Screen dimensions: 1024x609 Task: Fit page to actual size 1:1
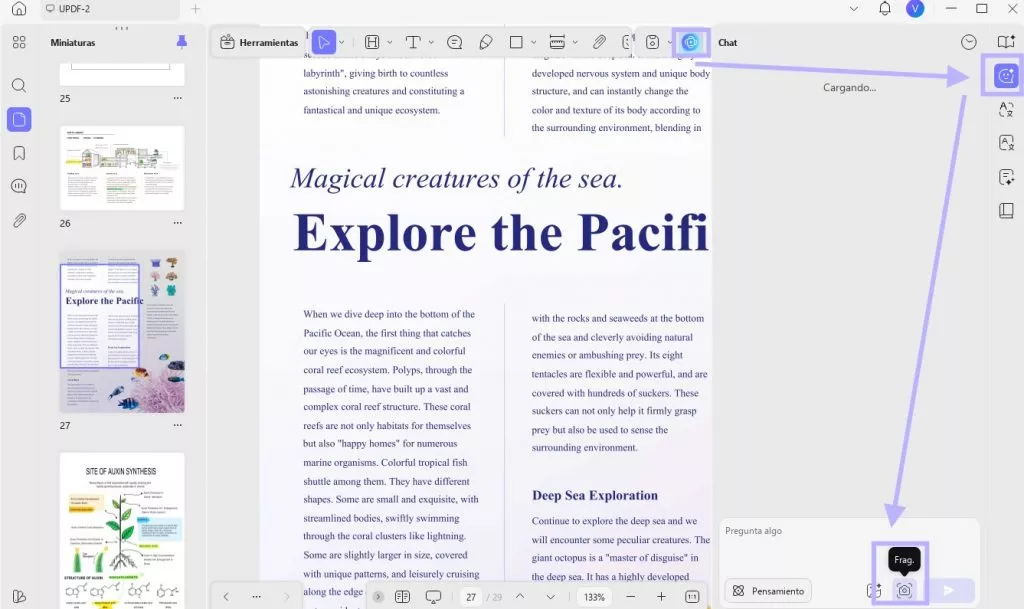[692, 597]
